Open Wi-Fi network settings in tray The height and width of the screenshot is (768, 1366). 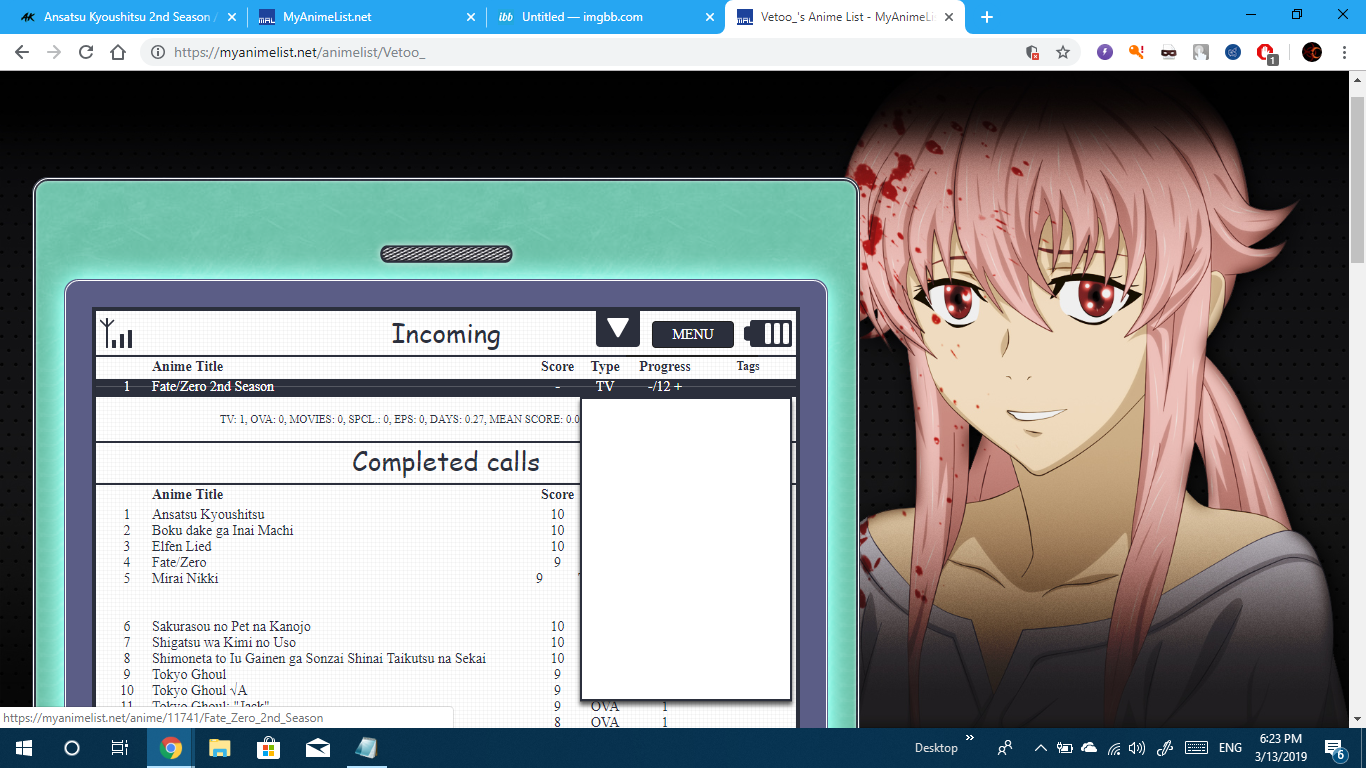1113,748
